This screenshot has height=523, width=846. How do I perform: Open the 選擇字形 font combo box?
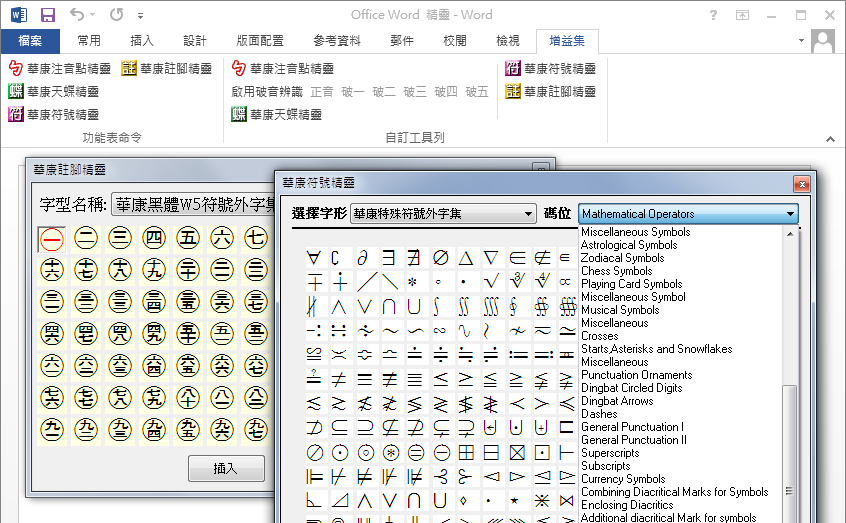pyautogui.click(x=443, y=214)
